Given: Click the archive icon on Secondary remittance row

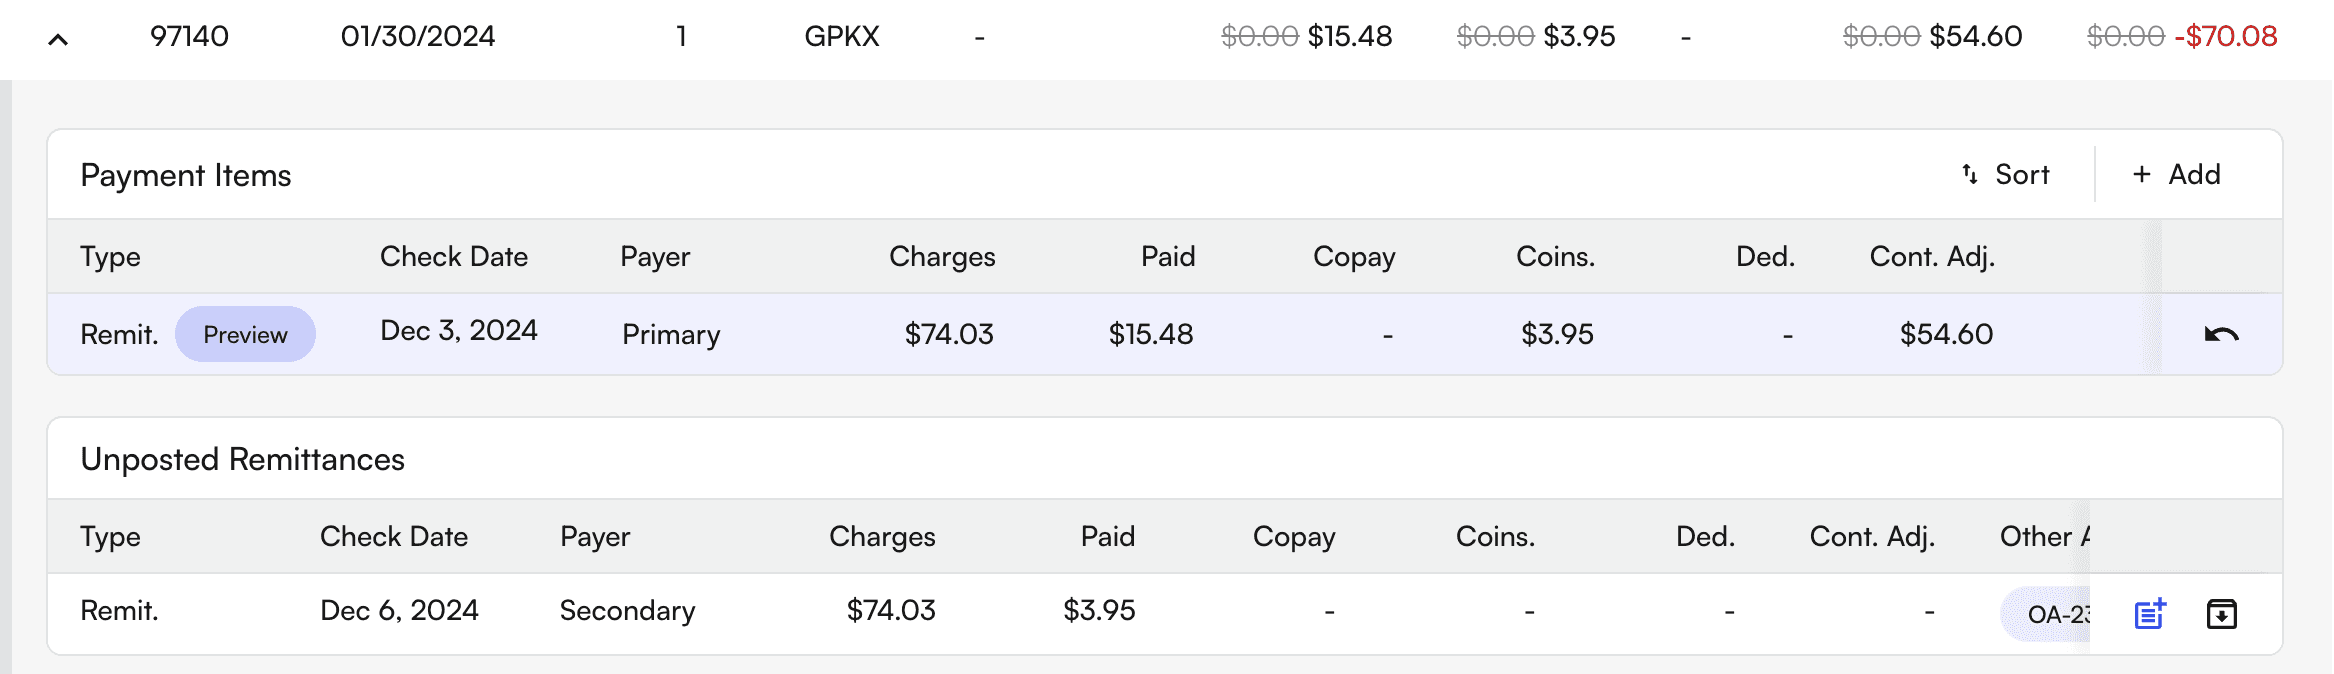Looking at the screenshot, I should pyautogui.click(x=2221, y=613).
